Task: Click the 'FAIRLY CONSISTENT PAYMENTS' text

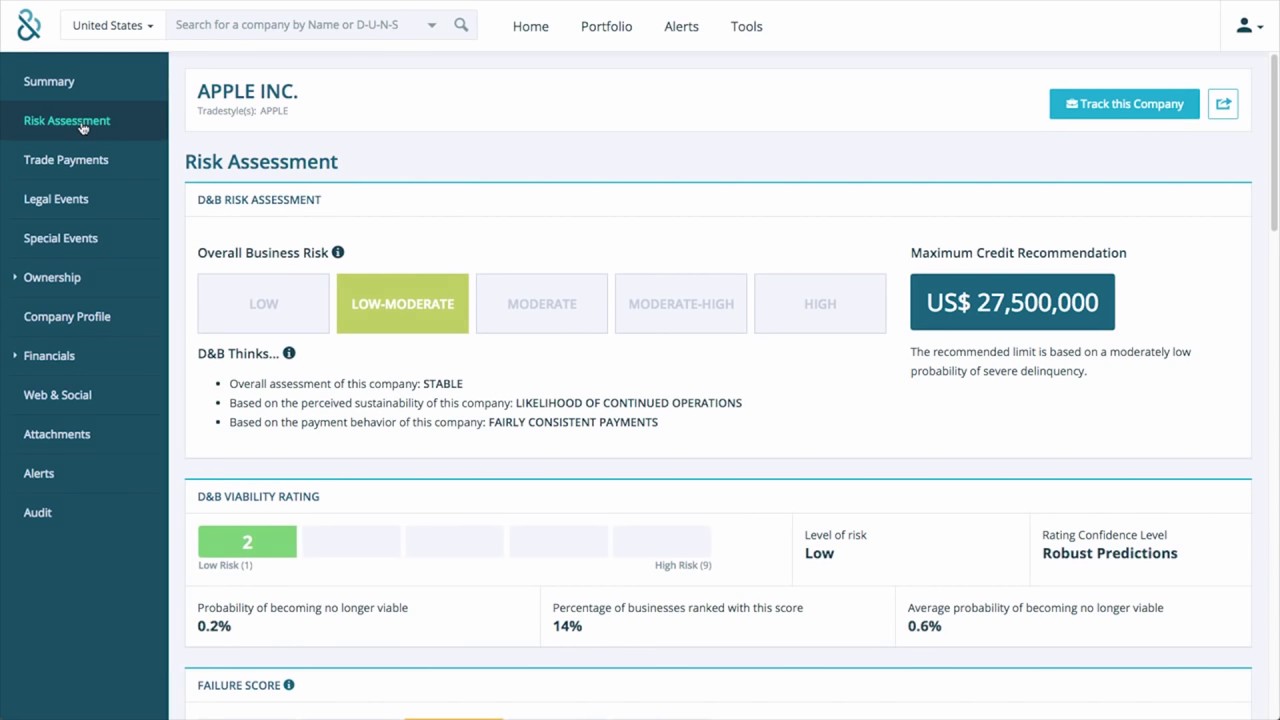Action: [573, 422]
